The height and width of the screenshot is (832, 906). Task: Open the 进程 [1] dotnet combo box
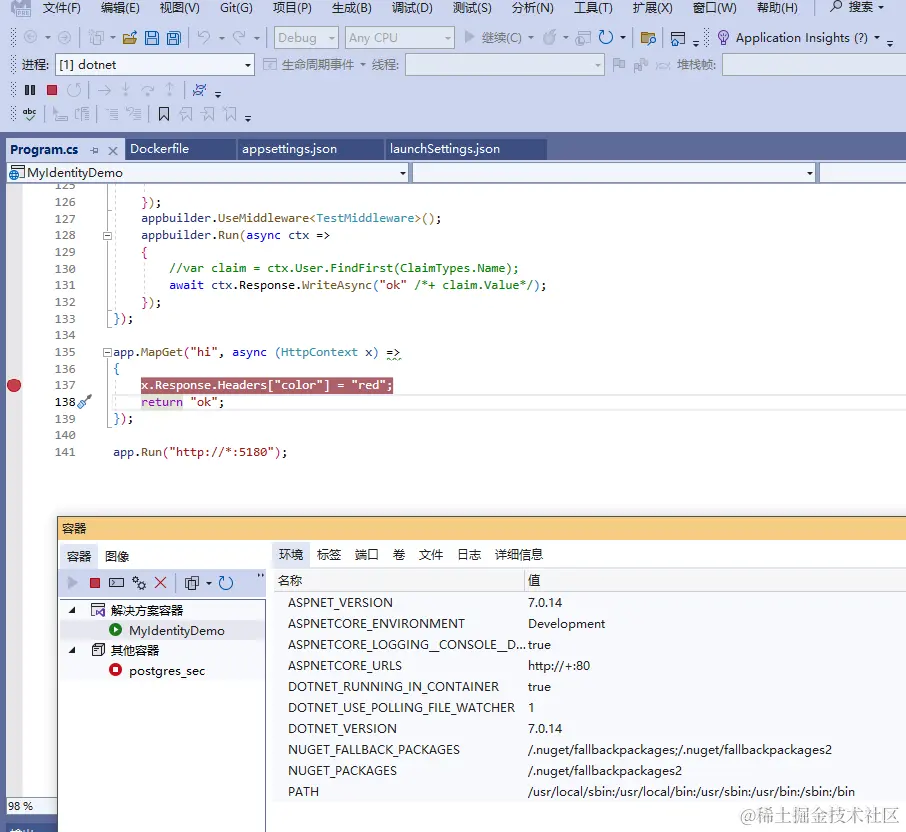155,65
